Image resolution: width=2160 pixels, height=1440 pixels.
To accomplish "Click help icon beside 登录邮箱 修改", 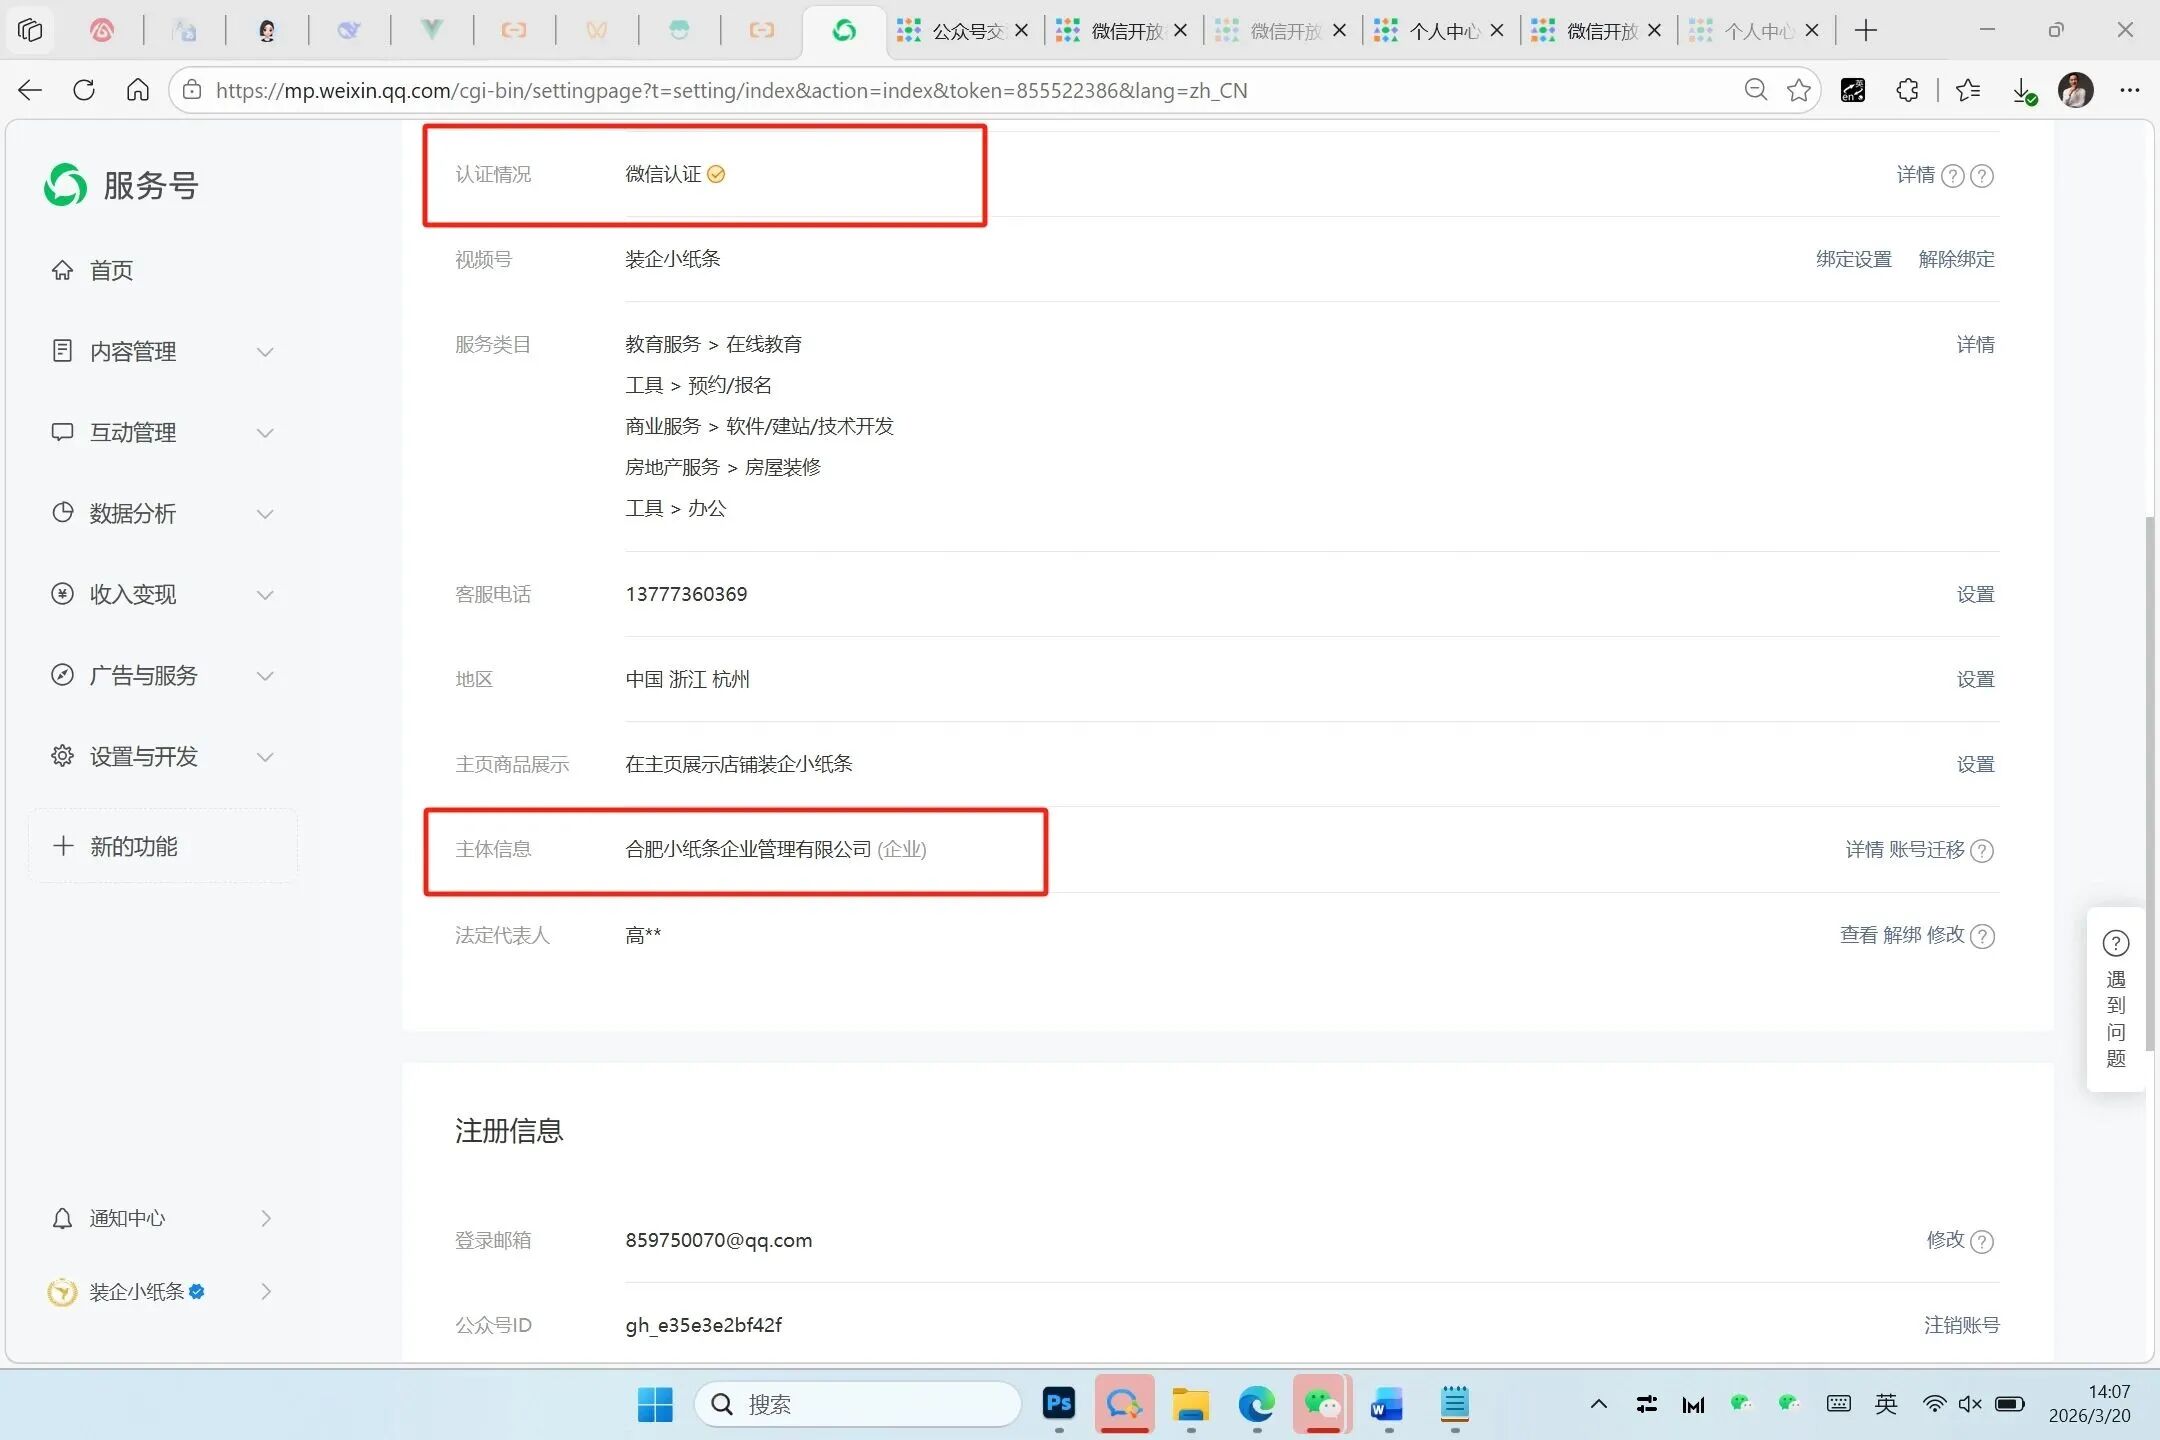I will click(x=1981, y=1241).
